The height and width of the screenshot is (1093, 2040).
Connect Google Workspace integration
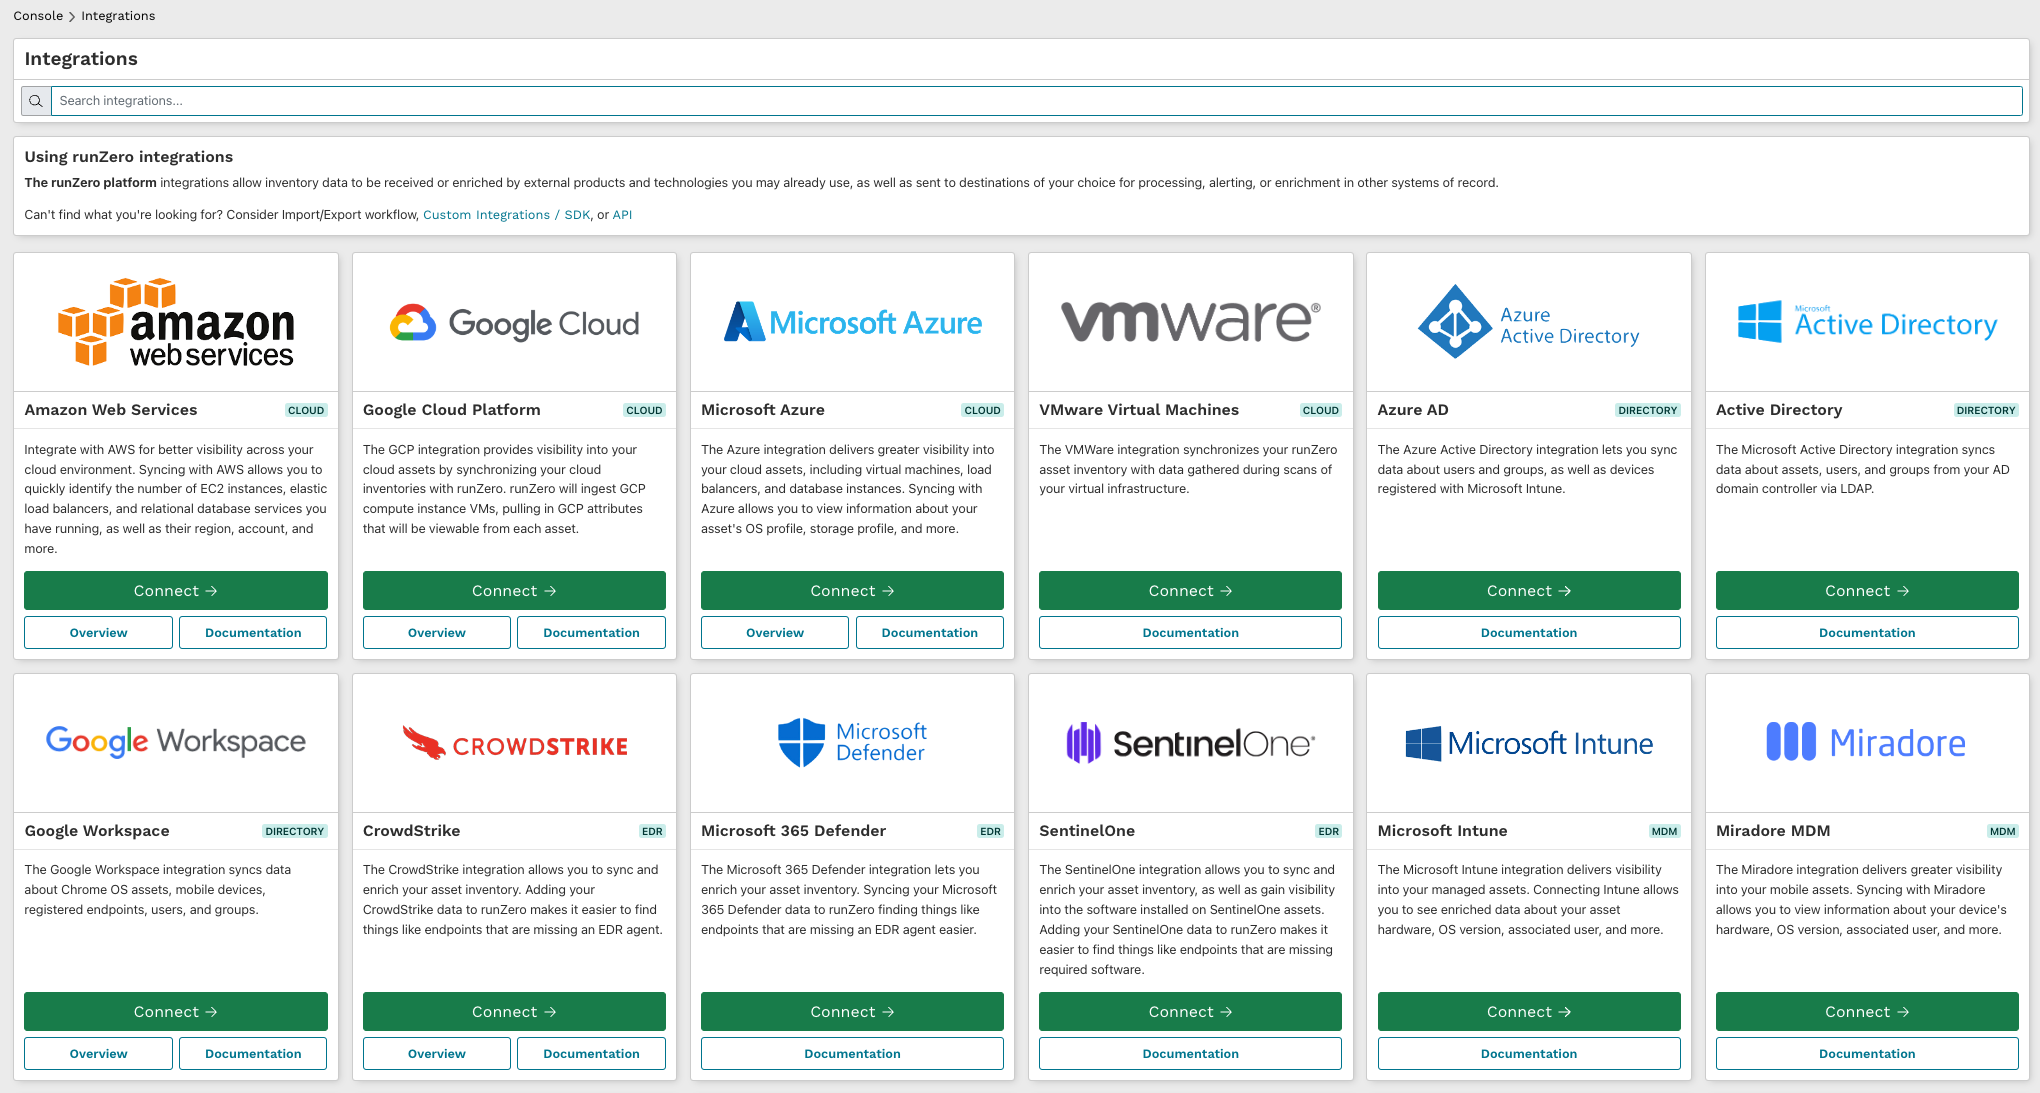pyautogui.click(x=176, y=1012)
